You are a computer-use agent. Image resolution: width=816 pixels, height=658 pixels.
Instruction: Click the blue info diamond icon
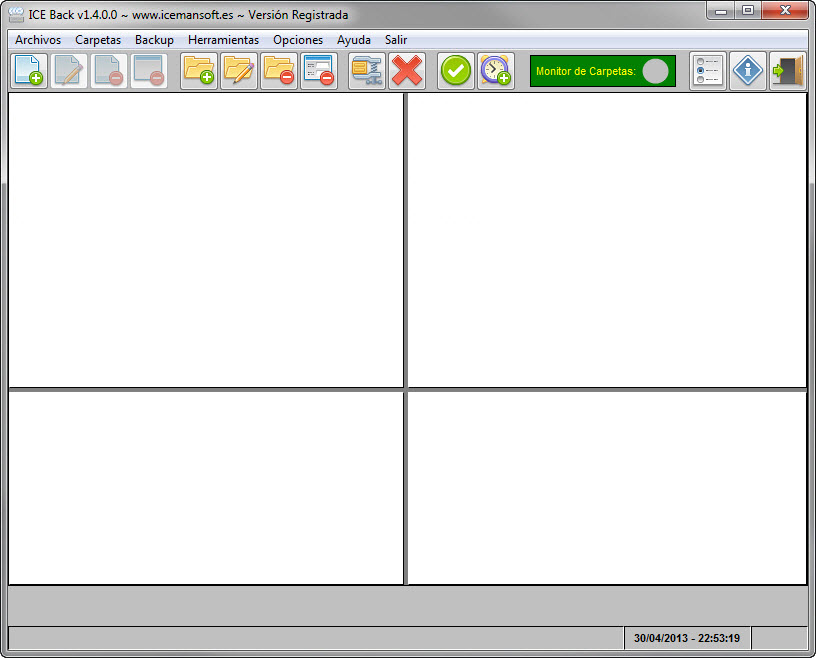pos(748,71)
